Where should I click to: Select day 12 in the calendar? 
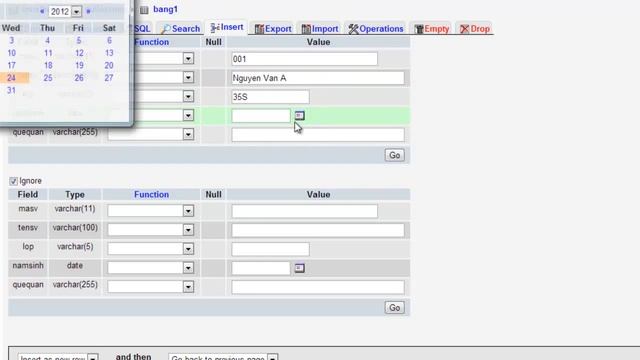79,53
